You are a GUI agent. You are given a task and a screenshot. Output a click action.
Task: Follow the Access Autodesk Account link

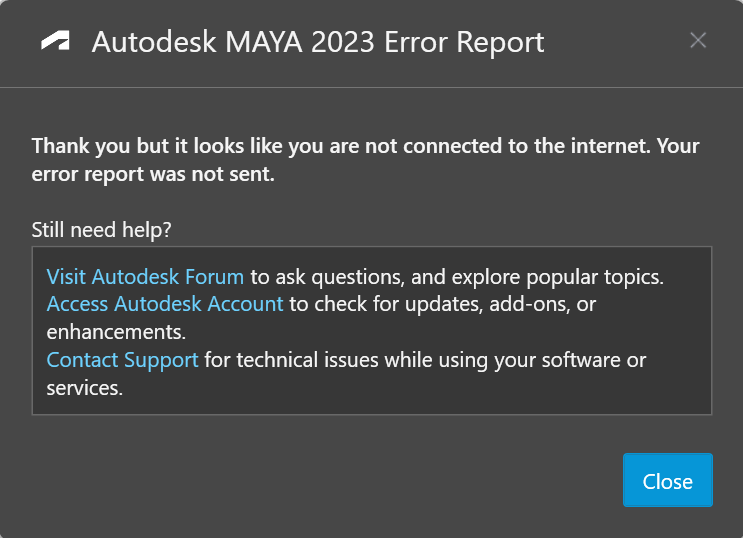165,303
